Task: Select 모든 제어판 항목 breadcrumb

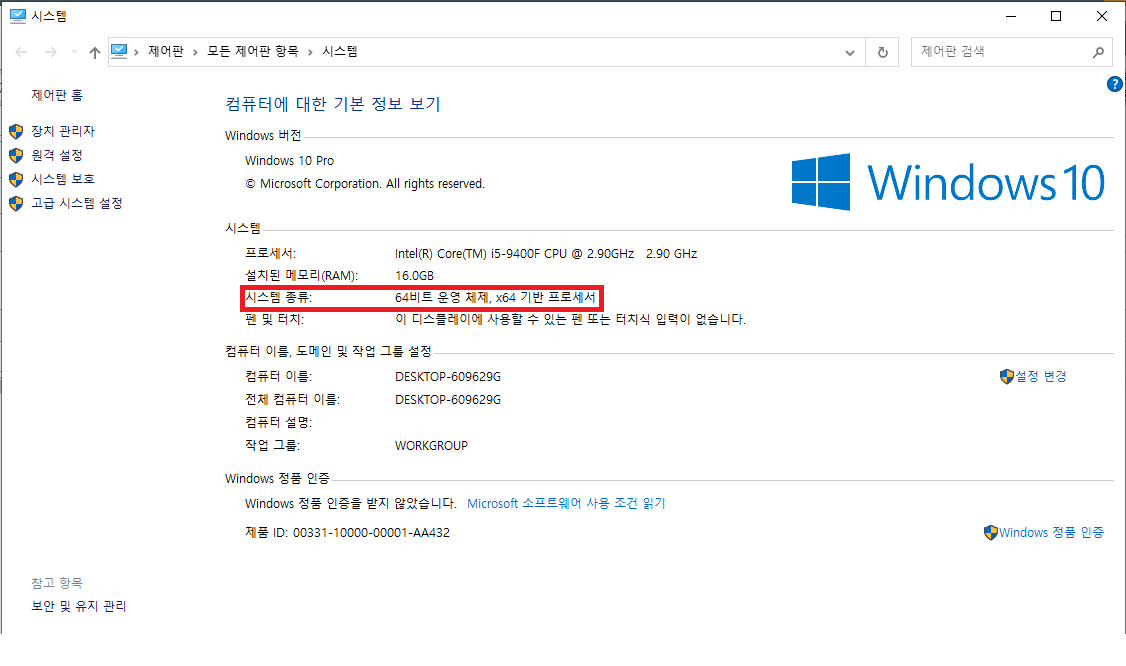Action: pyautogui.click(x=253, y=51)
